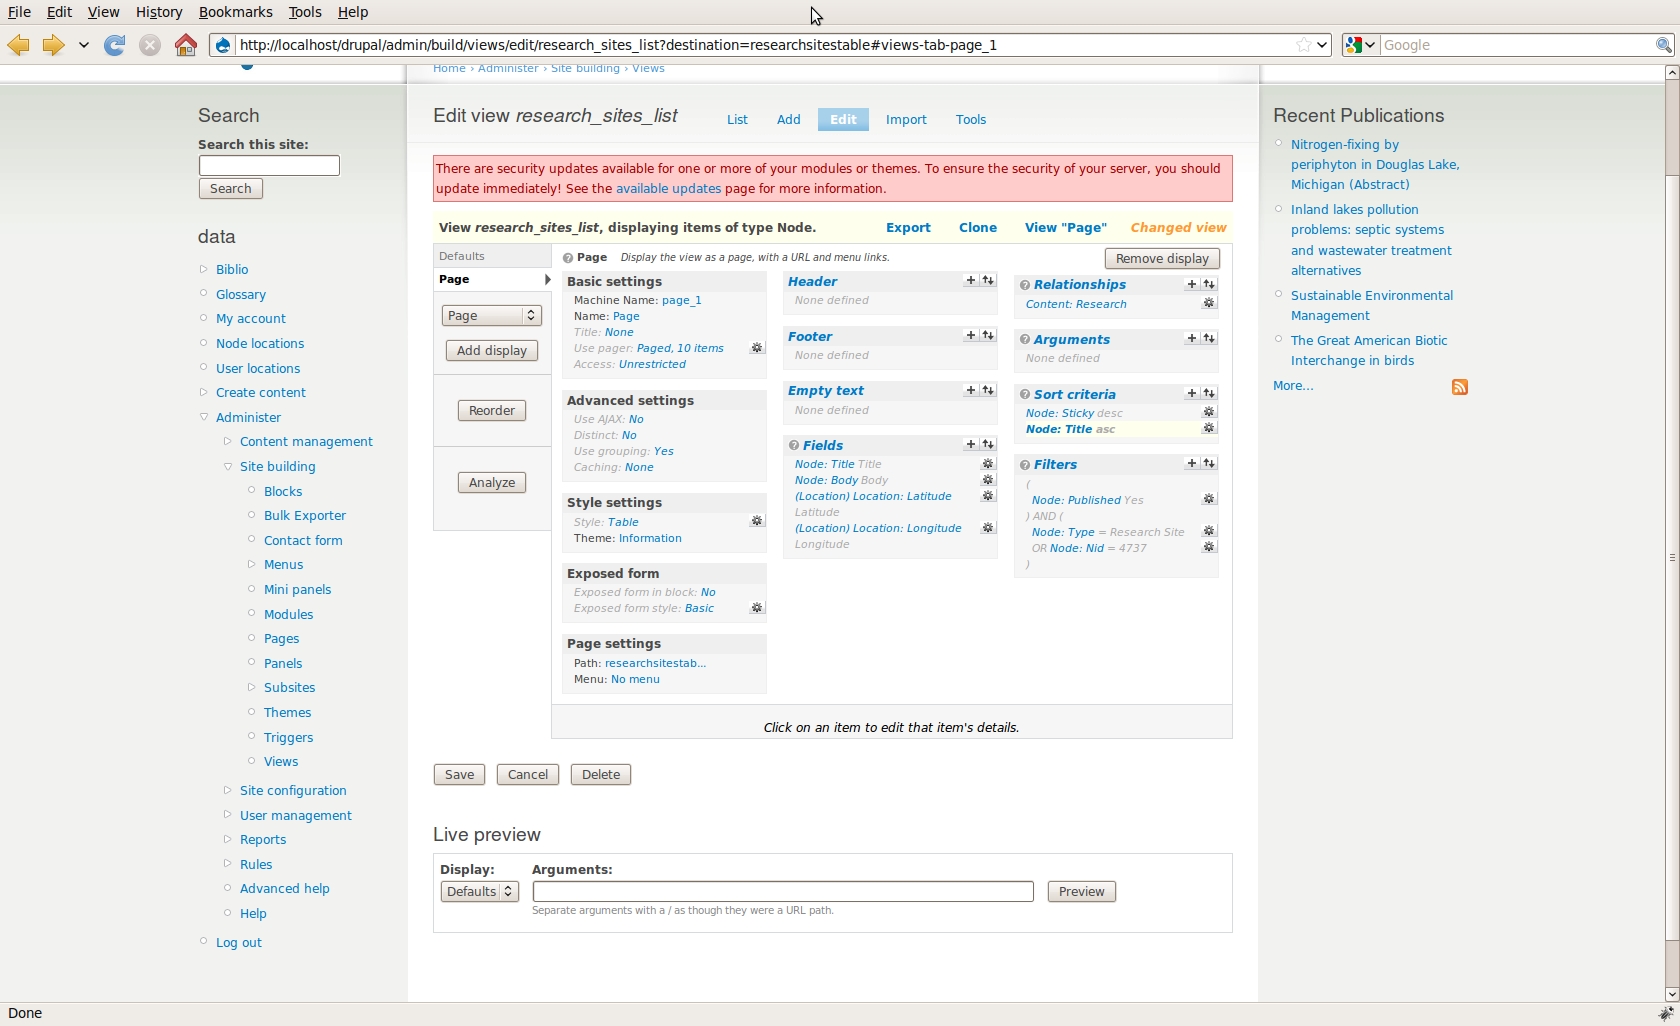Image resolution: width=1680 pixels, height=1026 pixels.
Task: Click the RSS feed icon under Recent Publications
Action: click(1460, 387)
